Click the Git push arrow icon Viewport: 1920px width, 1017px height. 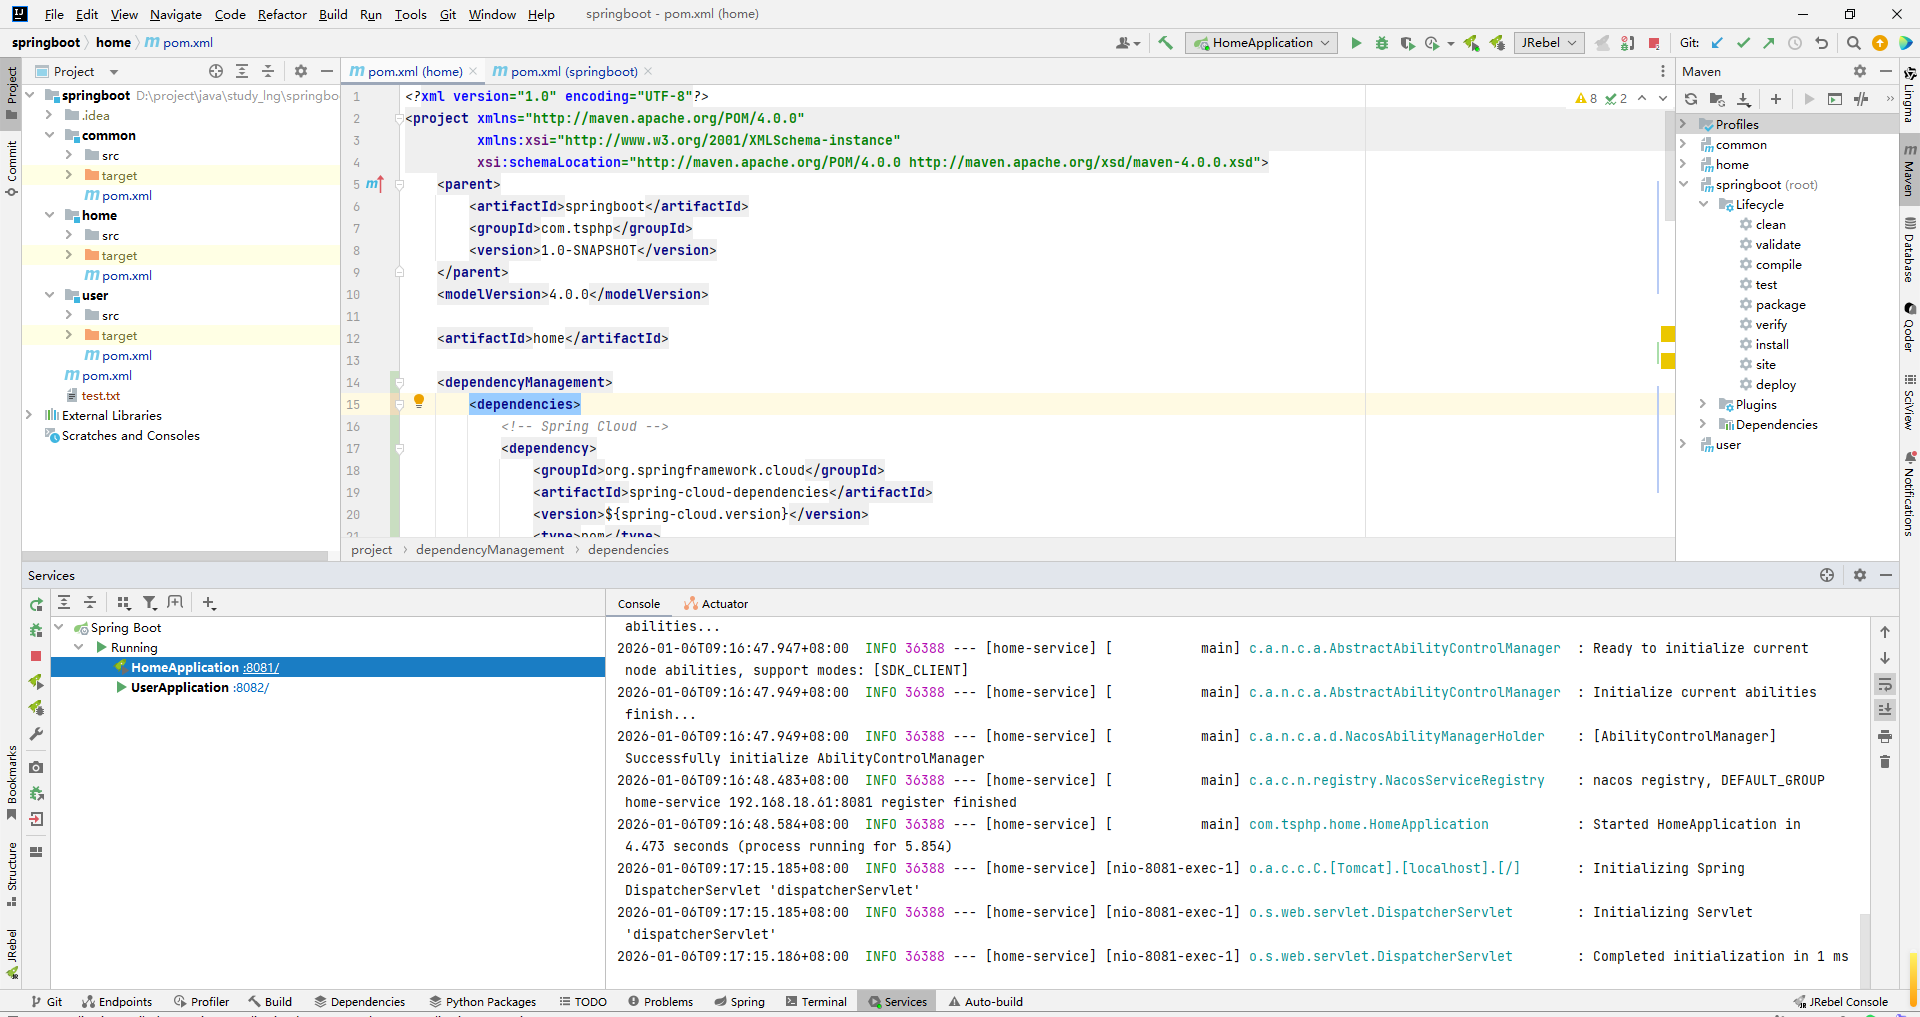click(1769, 43)
